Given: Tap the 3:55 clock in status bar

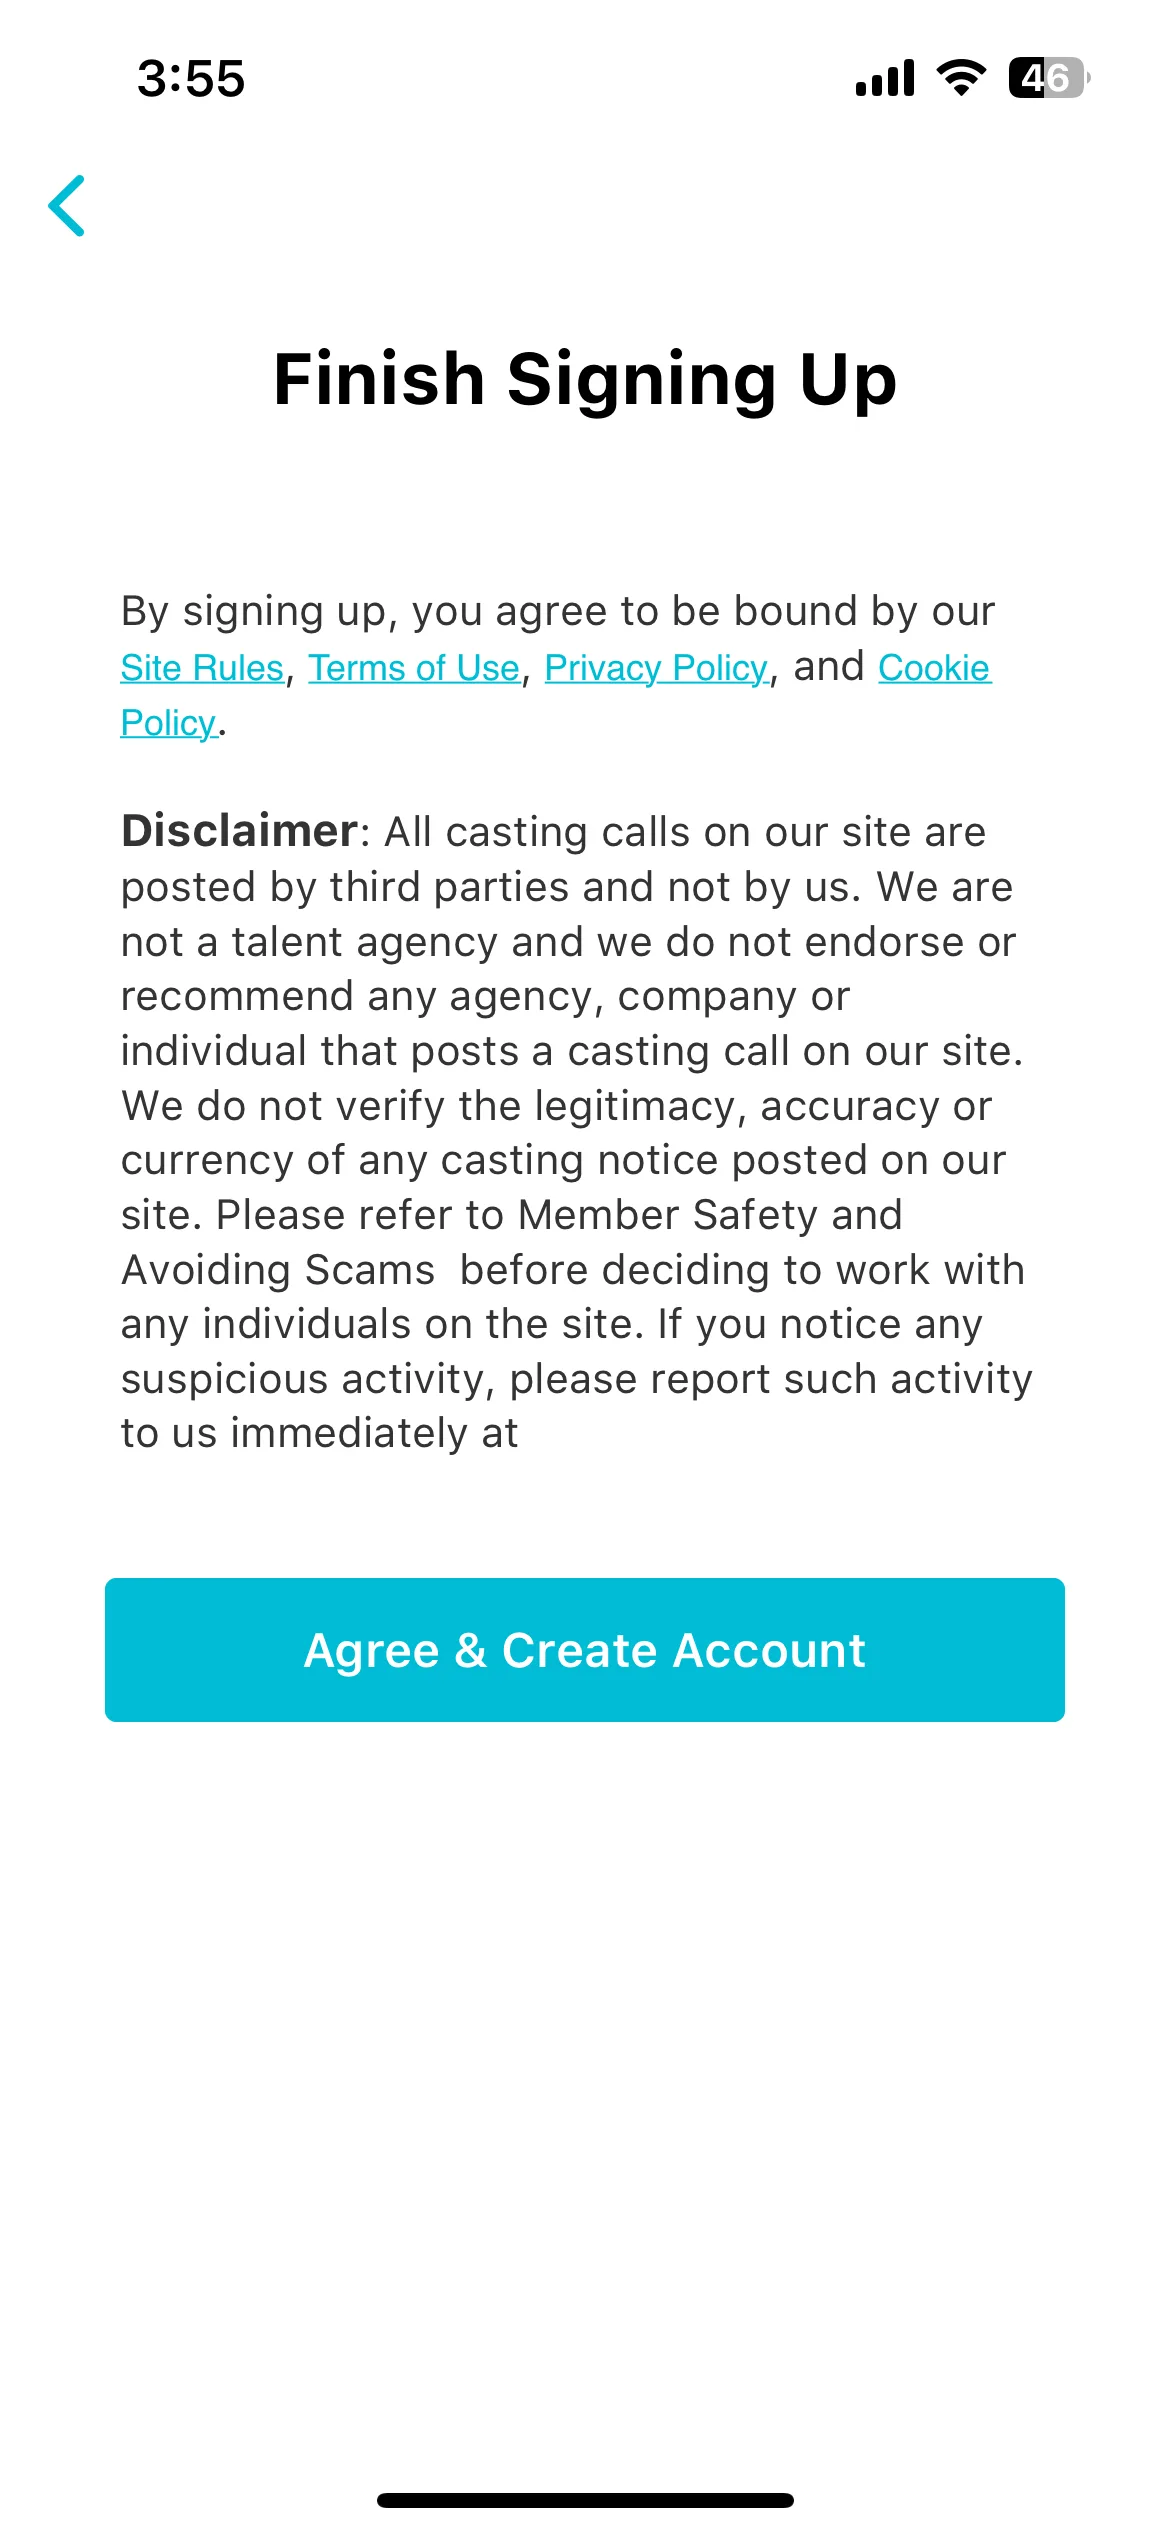Looking at the screenshot, I should (191, 79).
